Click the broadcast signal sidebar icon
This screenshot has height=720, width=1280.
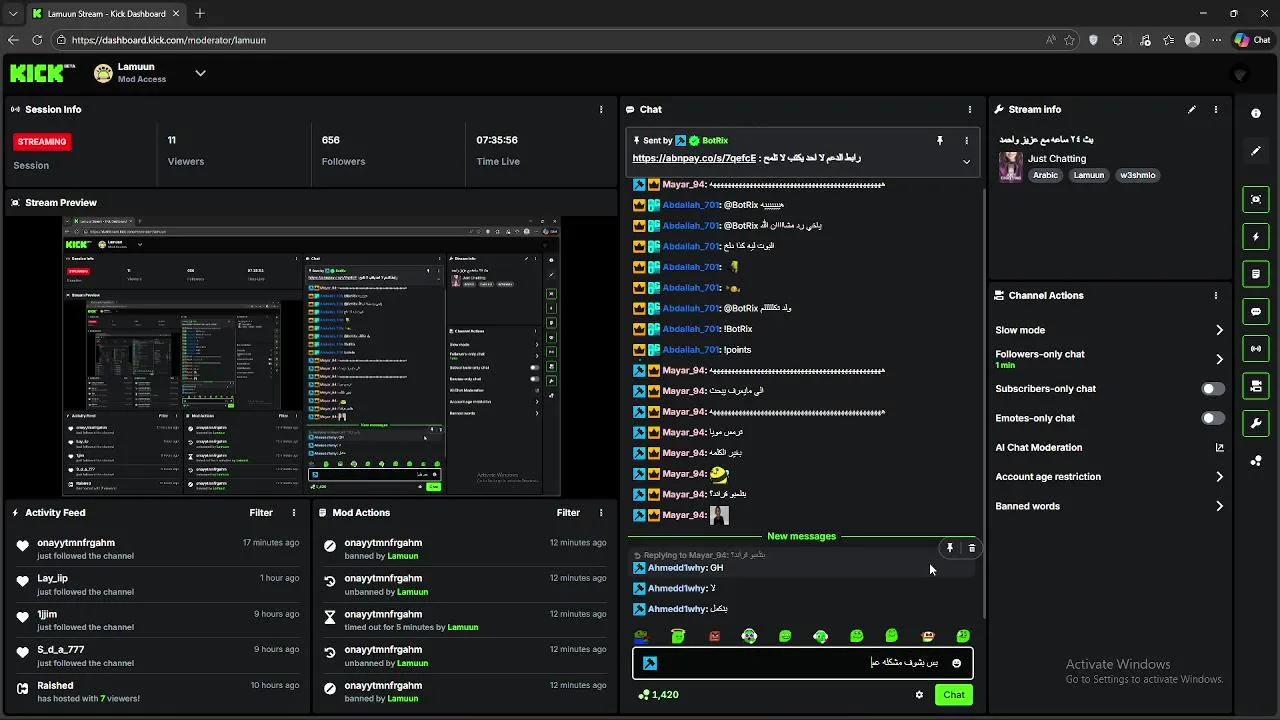click(x=1256, y=349)
